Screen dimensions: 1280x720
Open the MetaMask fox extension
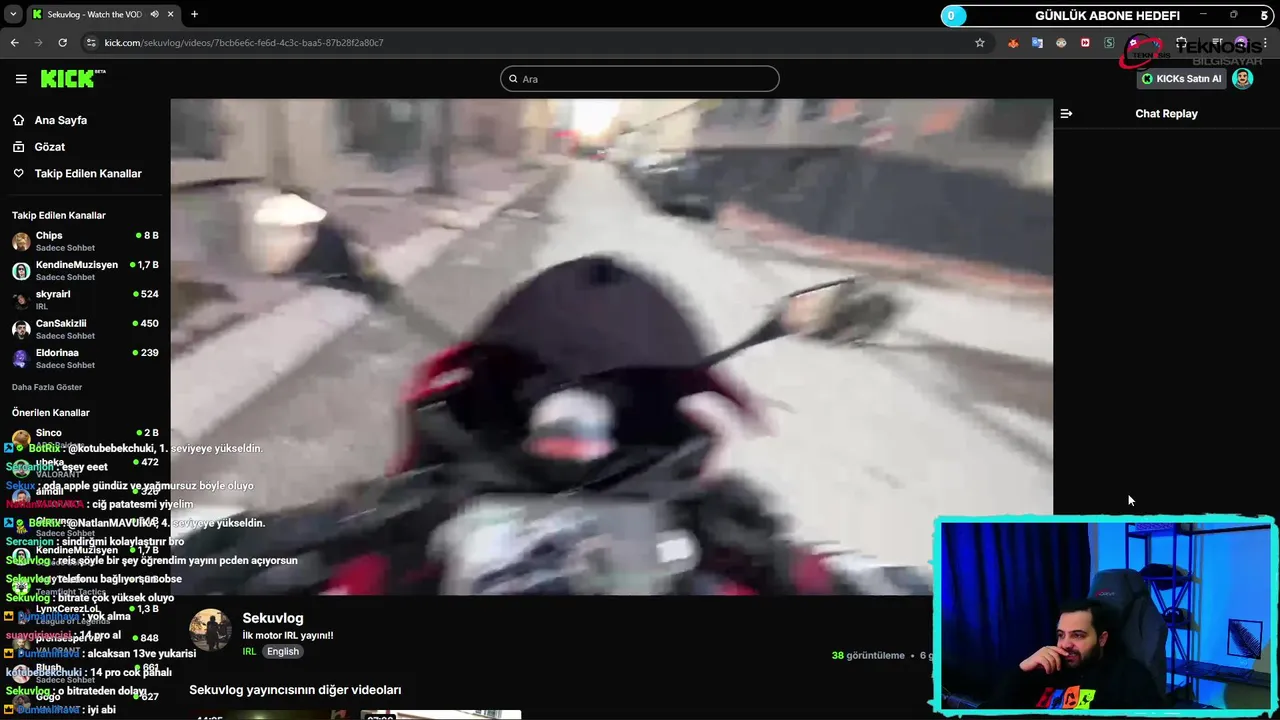point(1013,43)
